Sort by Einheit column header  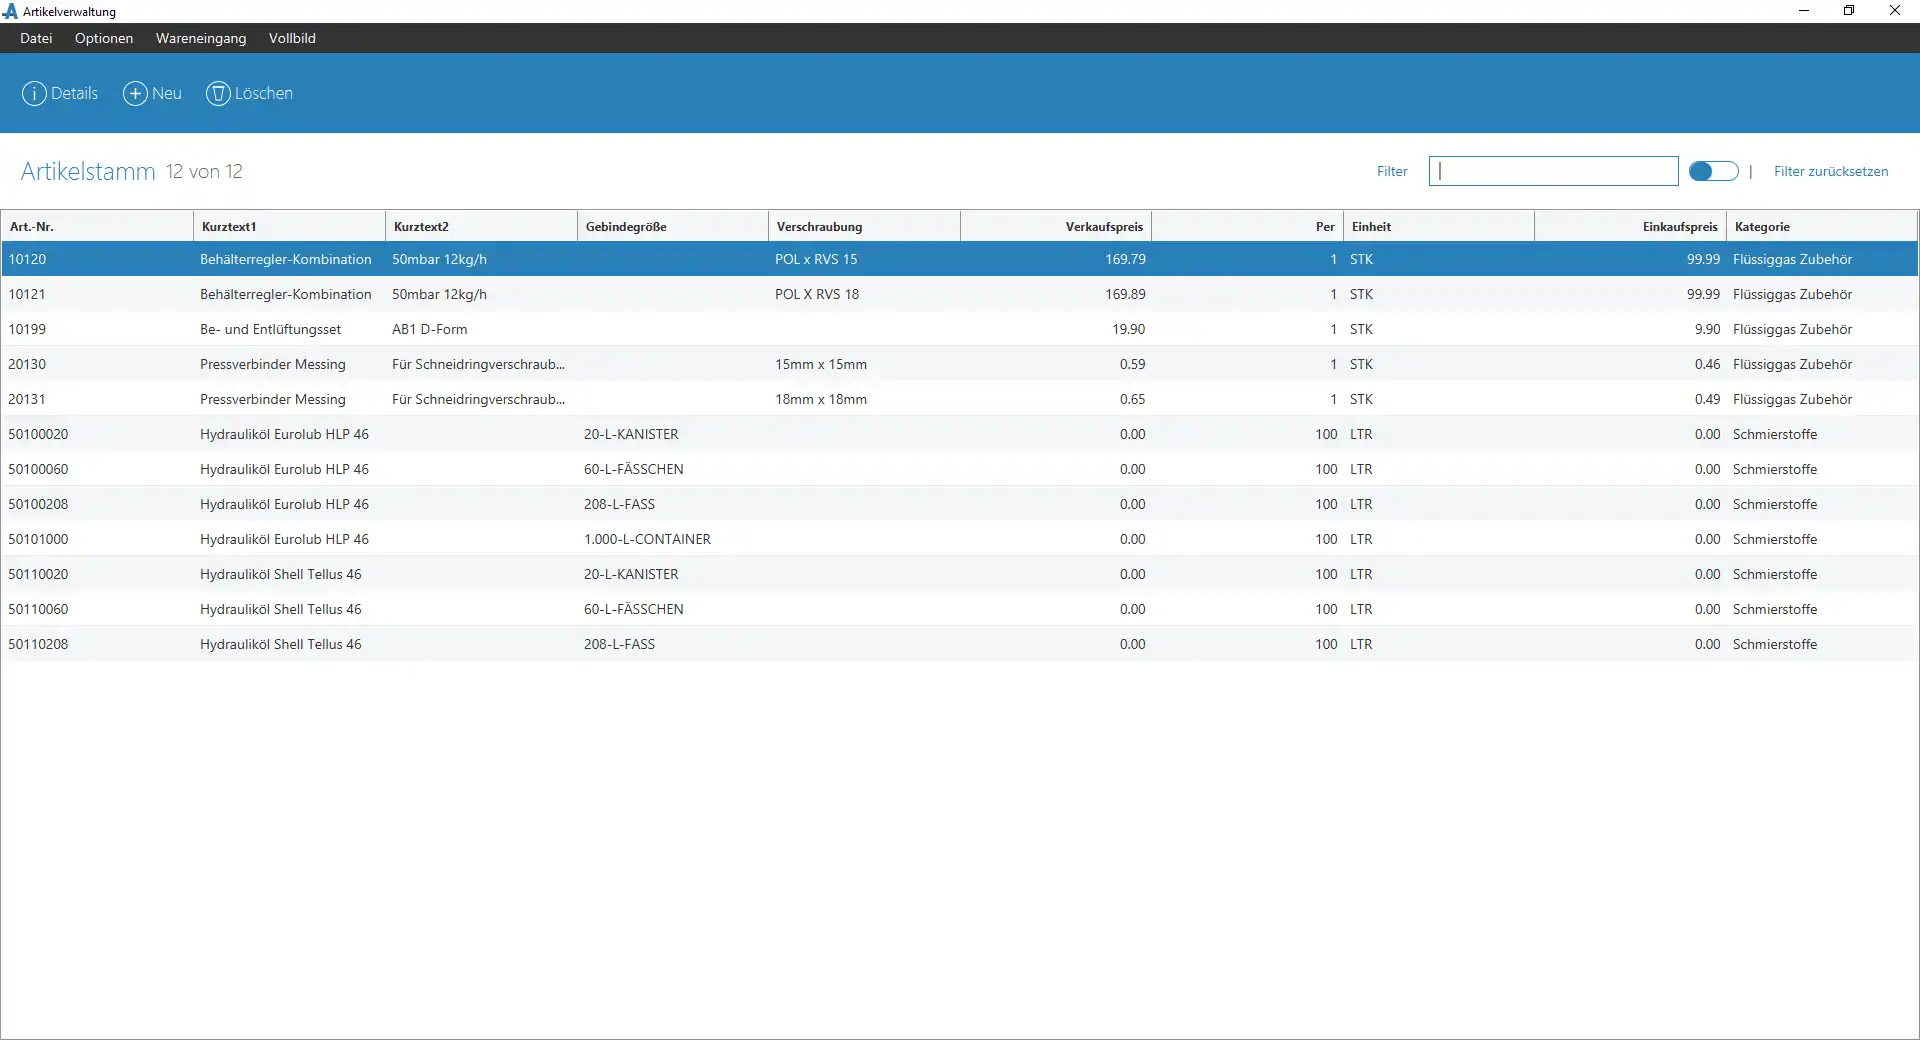click(1439, 226)
